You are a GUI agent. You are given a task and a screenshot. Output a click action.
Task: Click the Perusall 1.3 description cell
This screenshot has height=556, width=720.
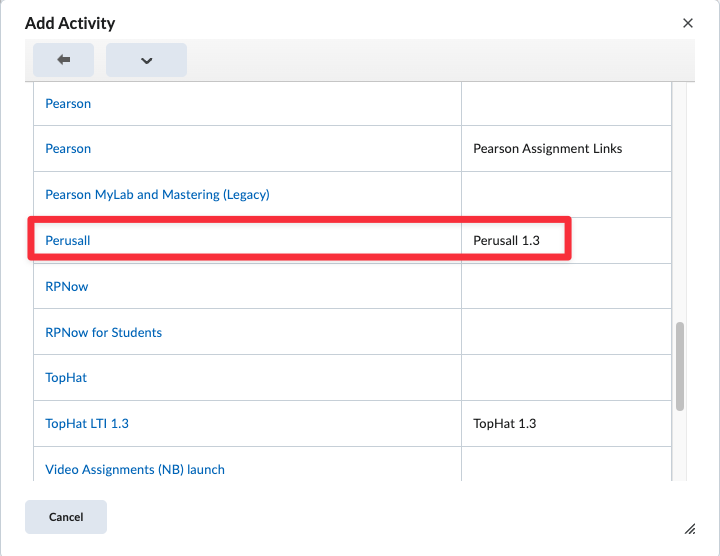(x=511, y=240)
